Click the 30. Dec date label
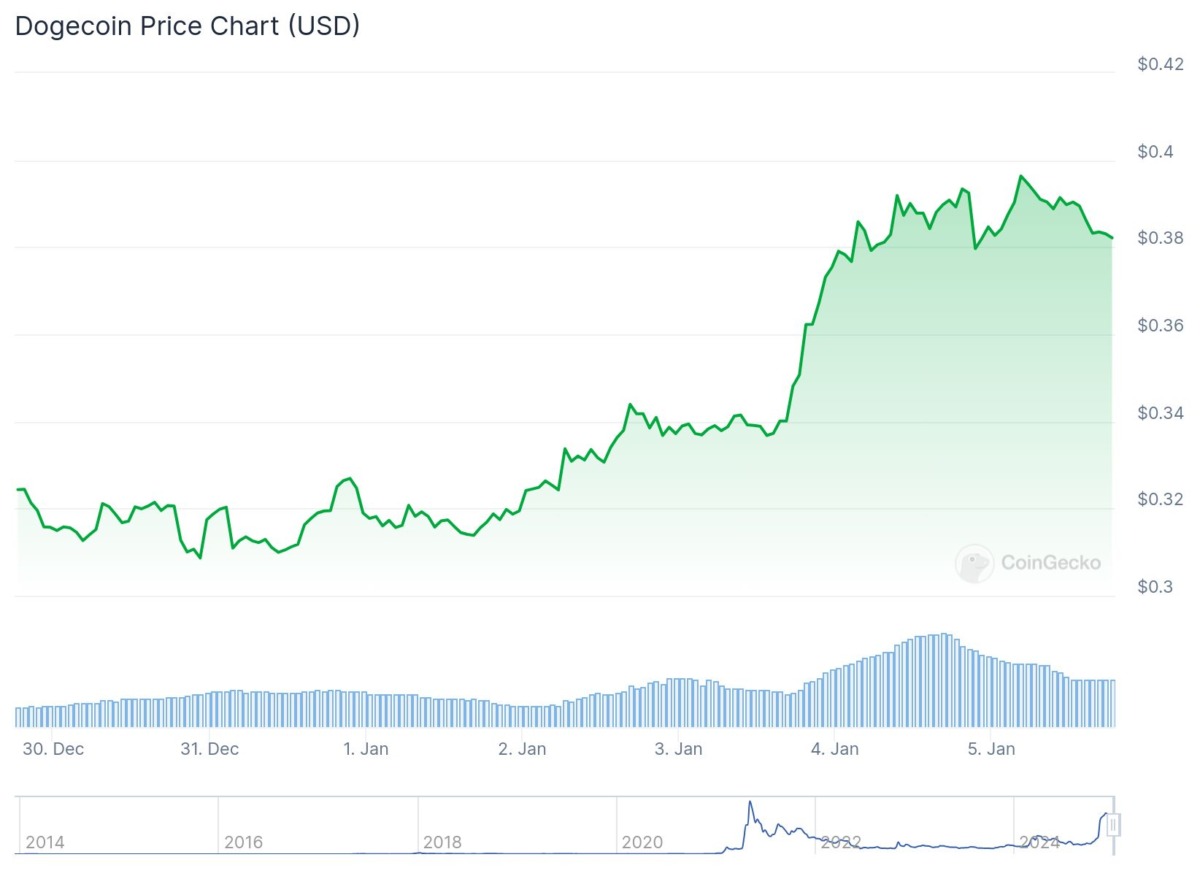 (53, 749)
